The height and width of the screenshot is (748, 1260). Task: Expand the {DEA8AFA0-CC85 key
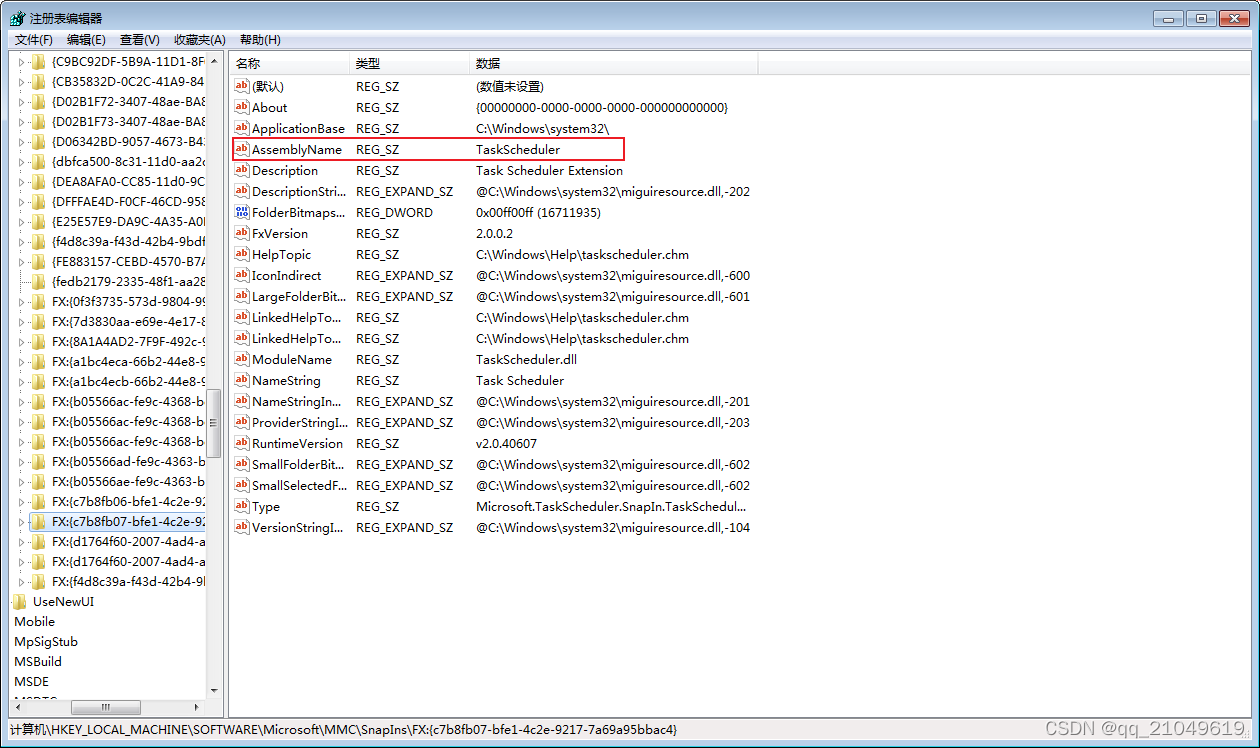[21, 181]
